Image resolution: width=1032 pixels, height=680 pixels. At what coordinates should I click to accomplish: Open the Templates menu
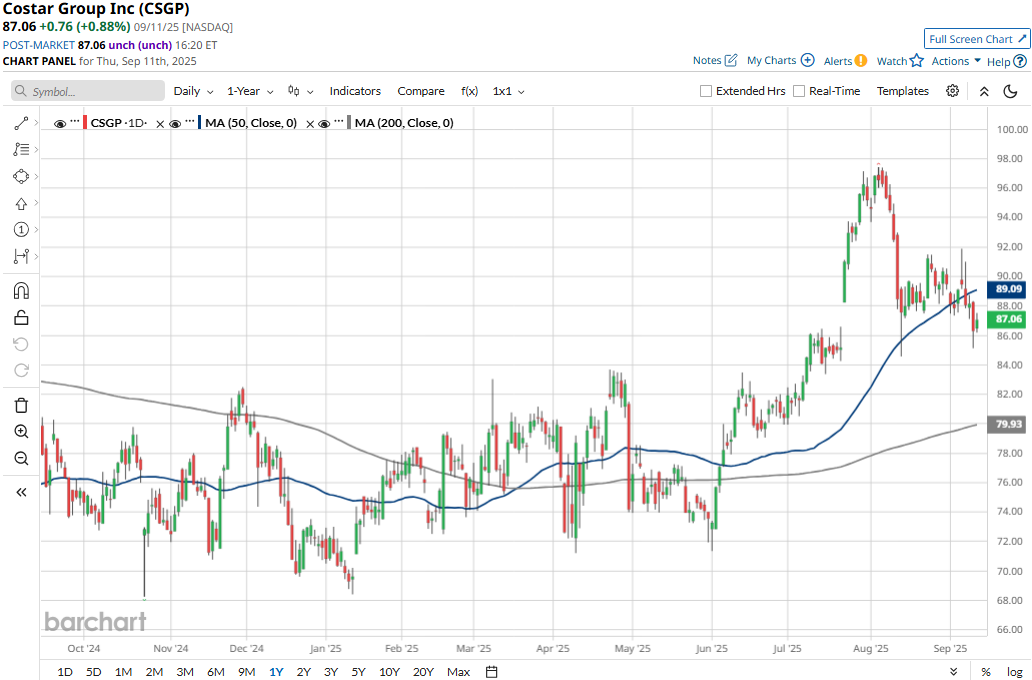(x=902, y=91)
